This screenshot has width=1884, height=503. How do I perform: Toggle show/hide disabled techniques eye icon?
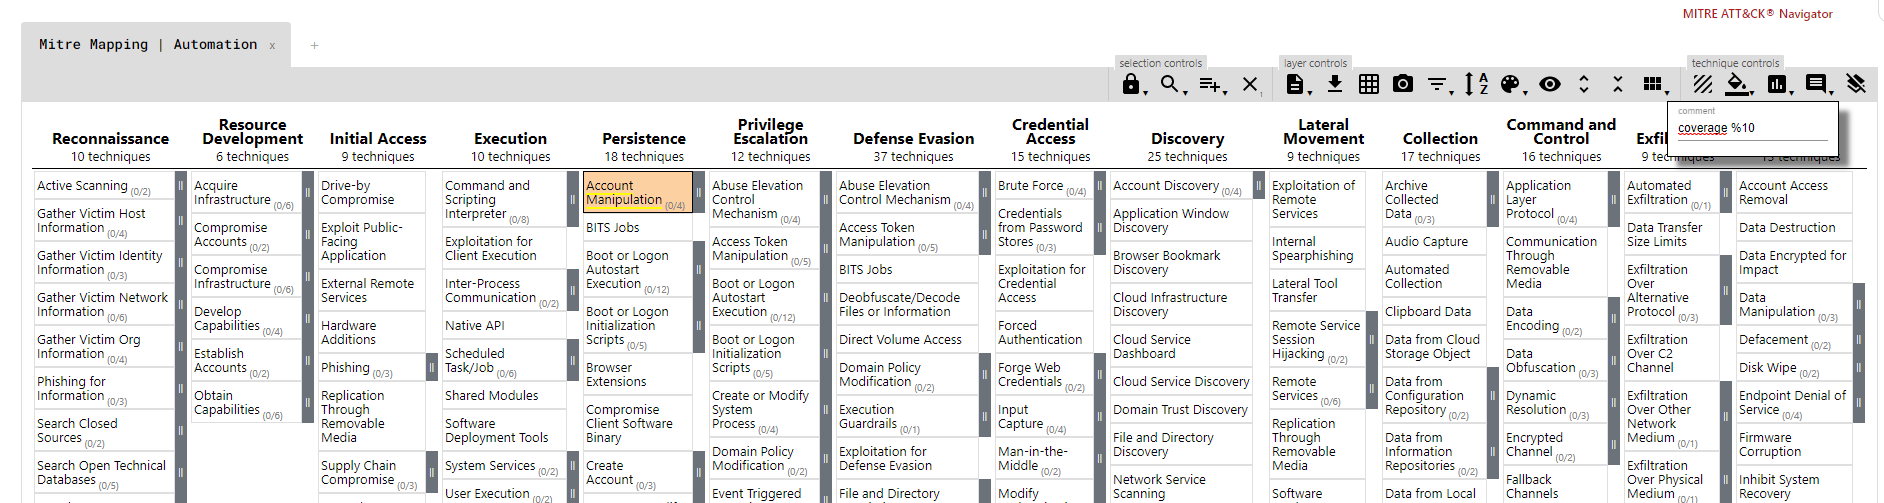point(1550,84)
